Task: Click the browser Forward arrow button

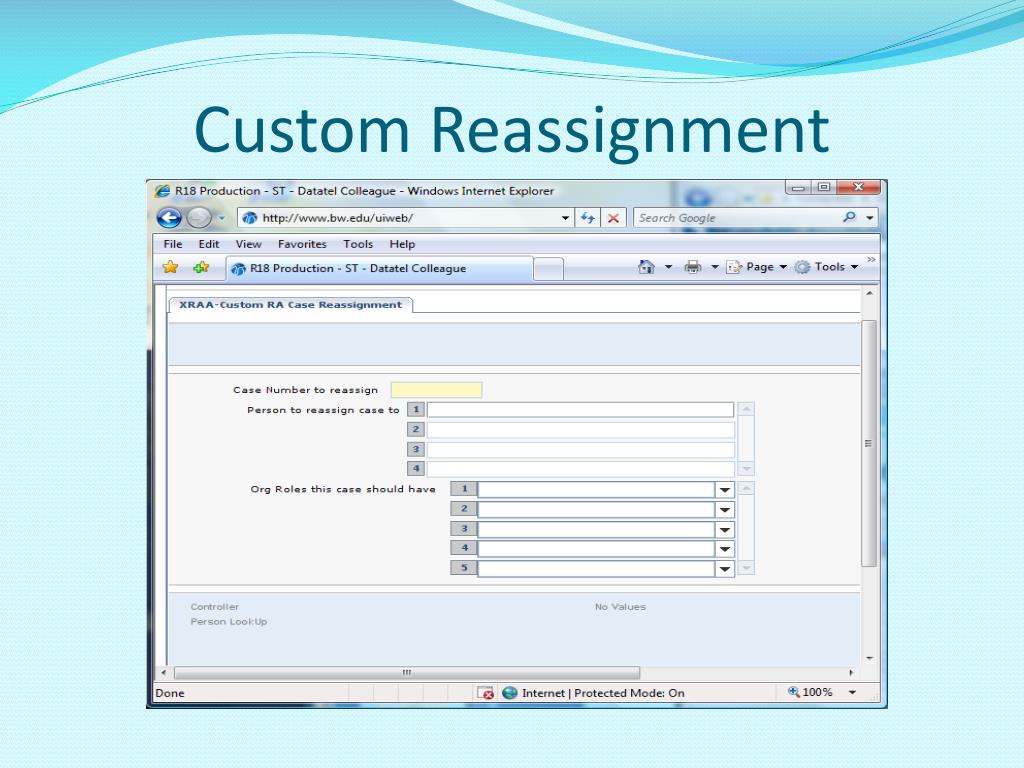Action: (199, 217)
